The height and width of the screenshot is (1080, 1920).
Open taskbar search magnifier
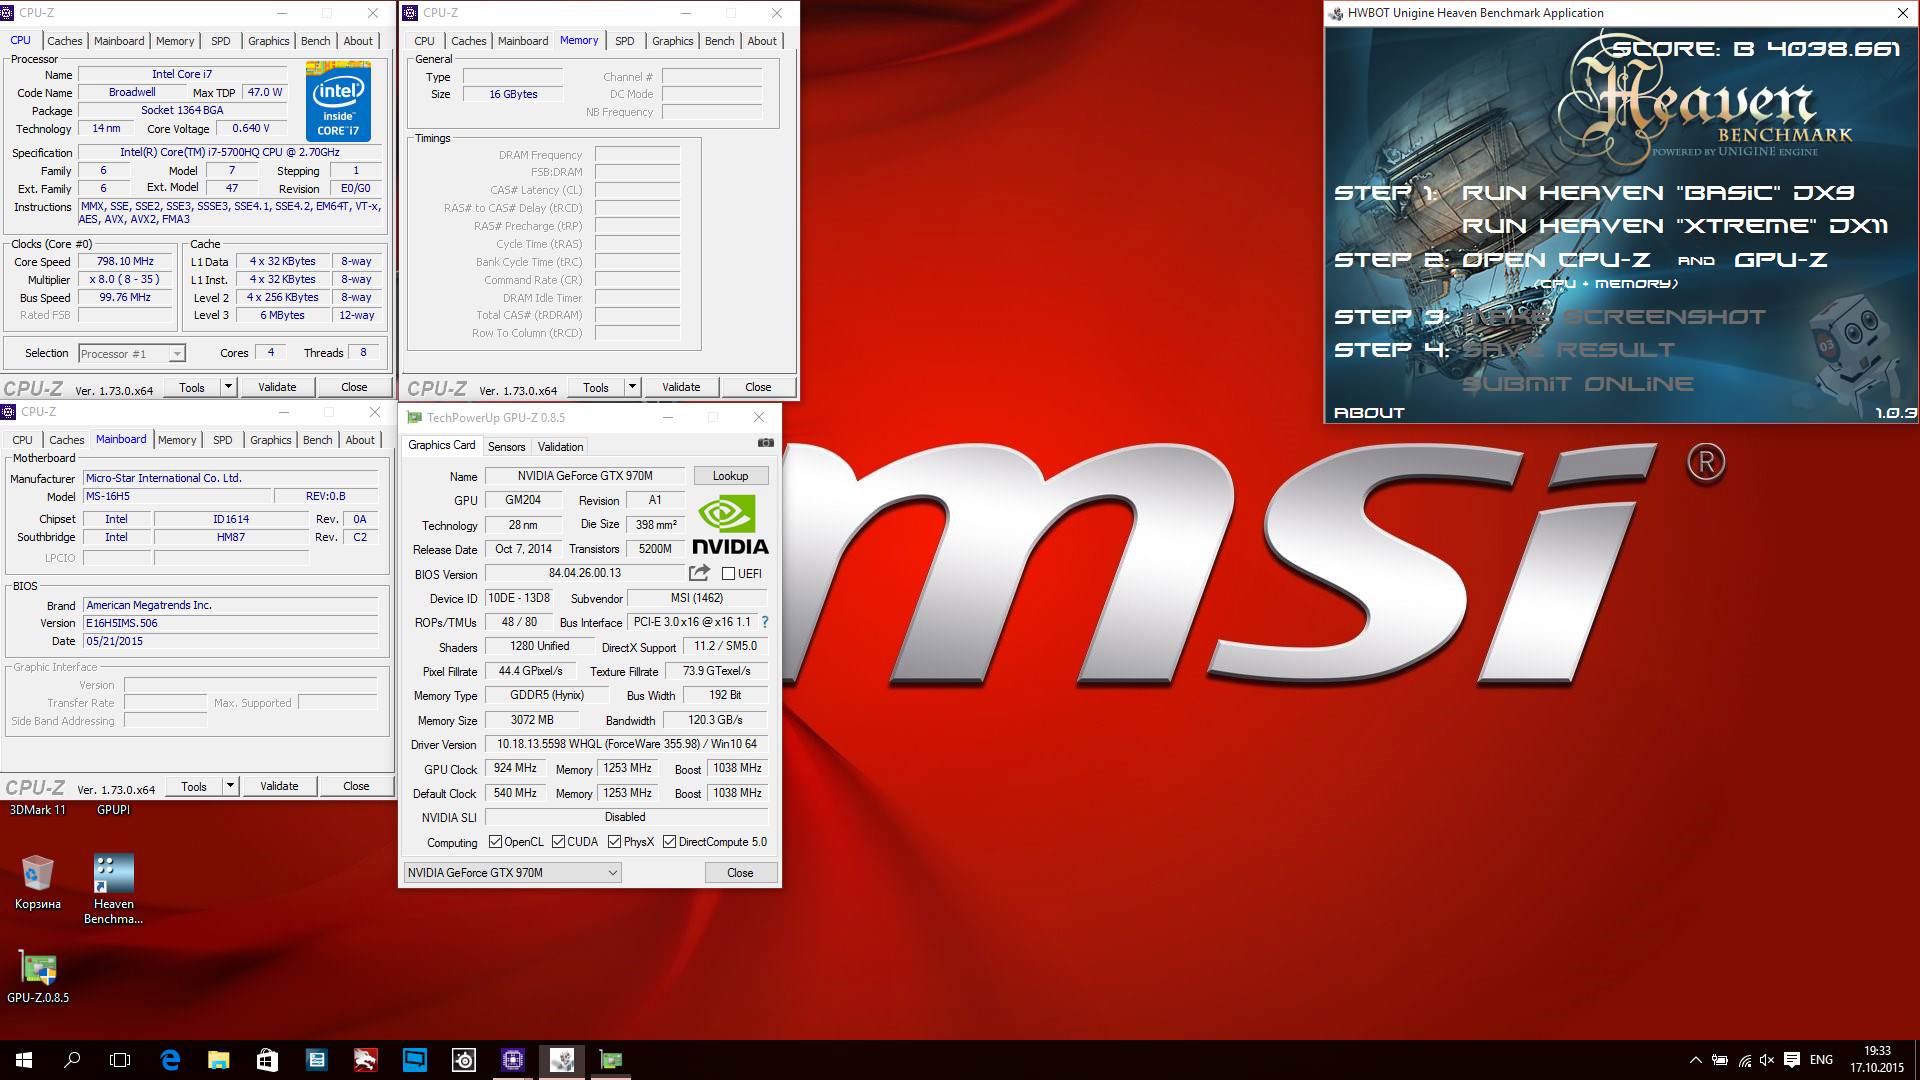[72, 1060]
